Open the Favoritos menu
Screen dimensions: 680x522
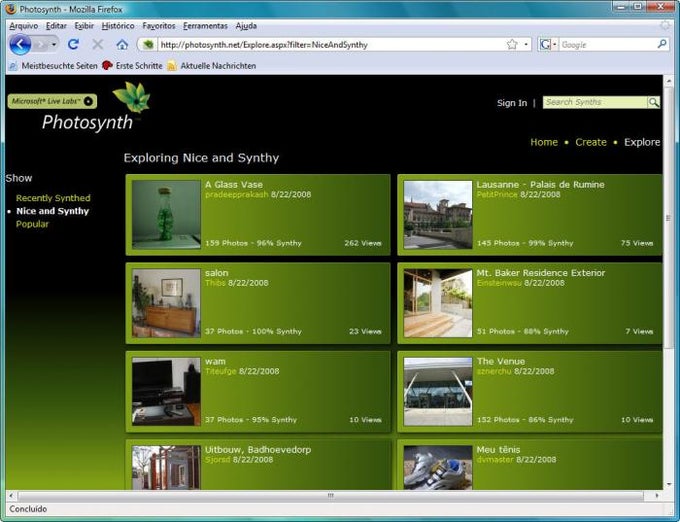click(x=159, y=26)
